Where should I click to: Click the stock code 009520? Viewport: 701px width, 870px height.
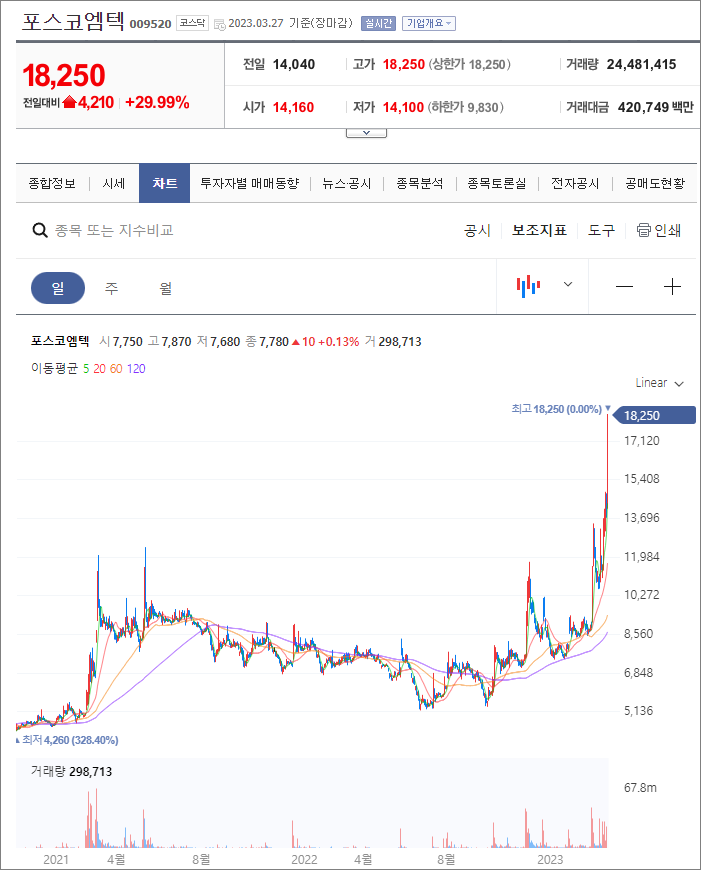pos(150,24)
